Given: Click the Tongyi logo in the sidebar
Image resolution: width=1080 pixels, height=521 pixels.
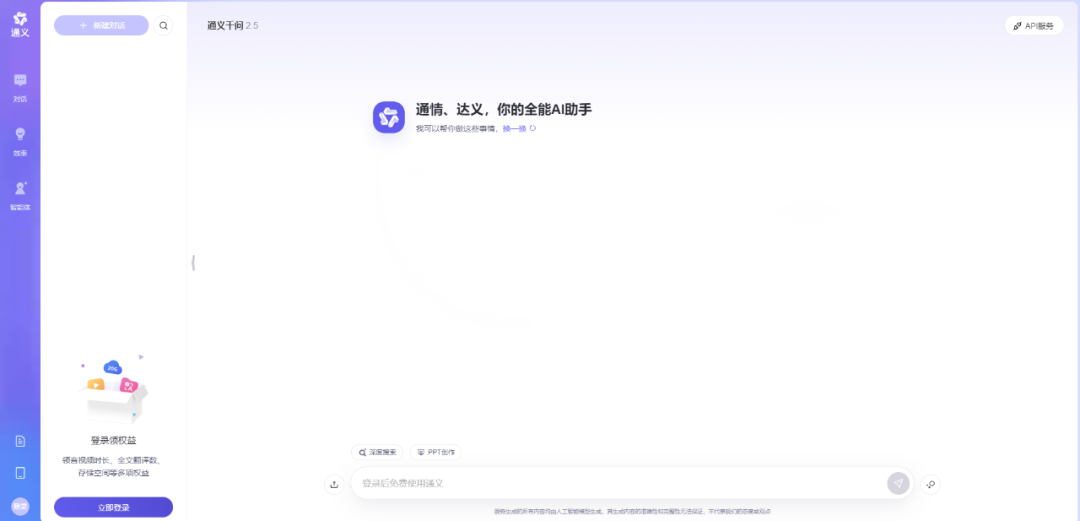Looking at the screenshot, I should click(x=20, y=24).
